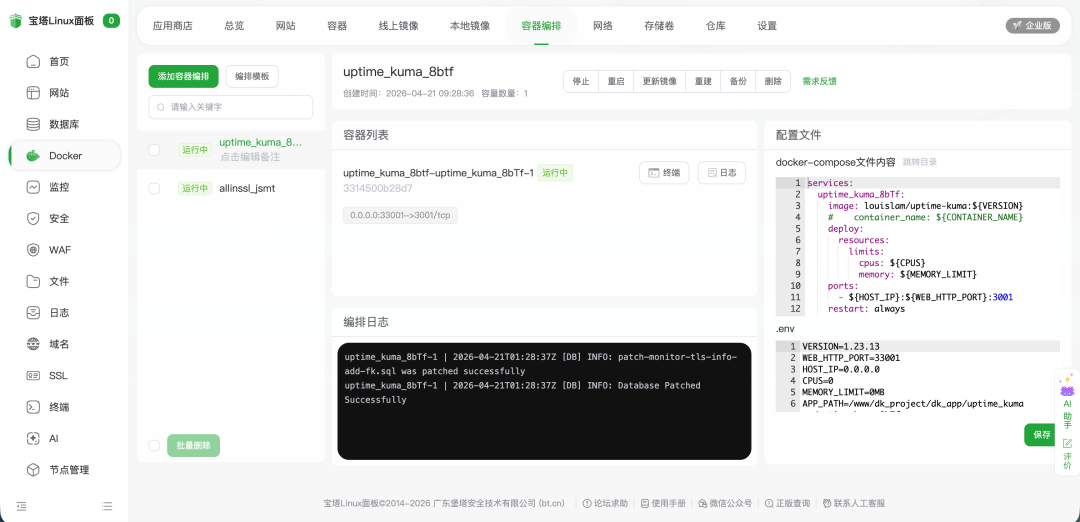Click 点击编辑备注 under uptime_kuma

pos(249,157)
